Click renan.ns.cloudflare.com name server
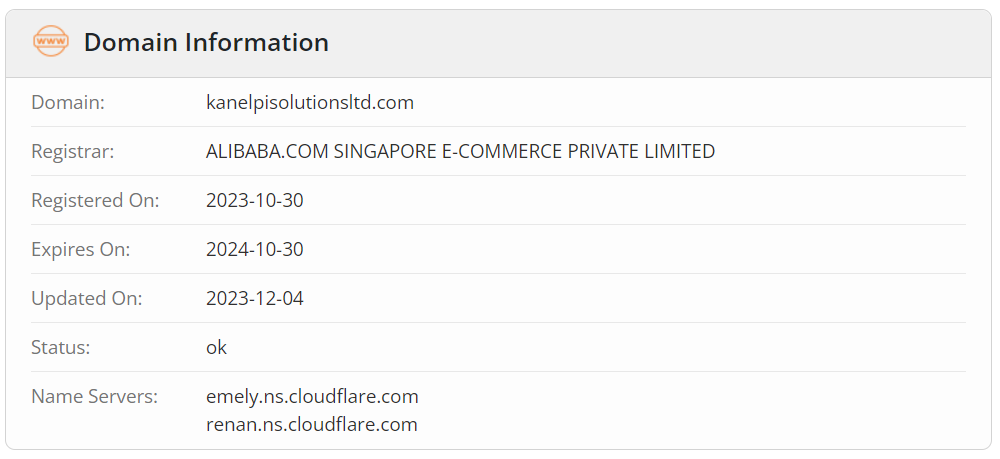The image size is (1000, 459). pos(312,424)
